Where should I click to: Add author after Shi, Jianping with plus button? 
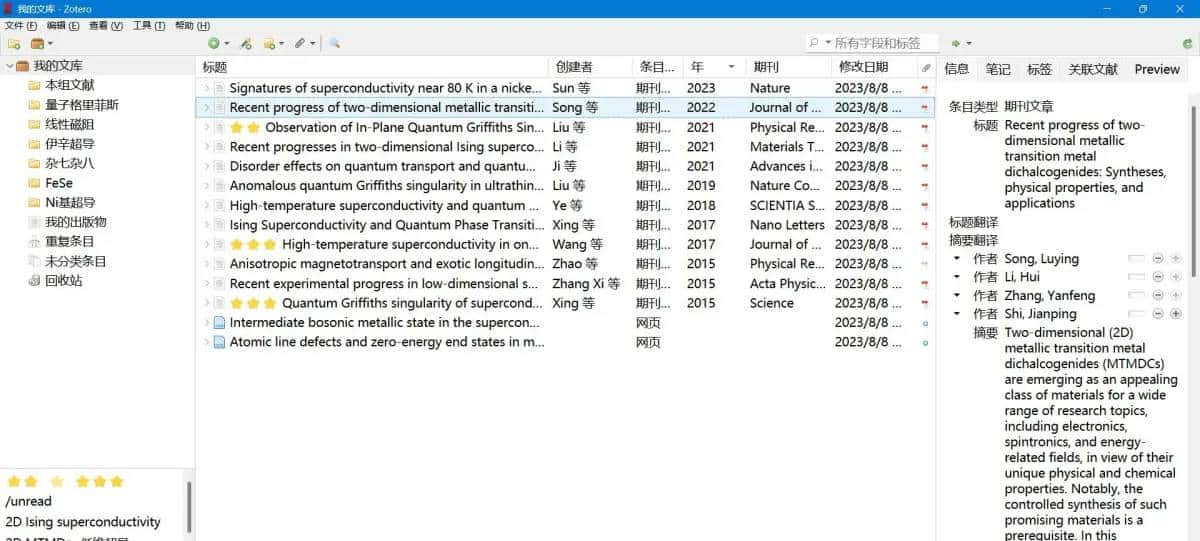(1175, 314)
